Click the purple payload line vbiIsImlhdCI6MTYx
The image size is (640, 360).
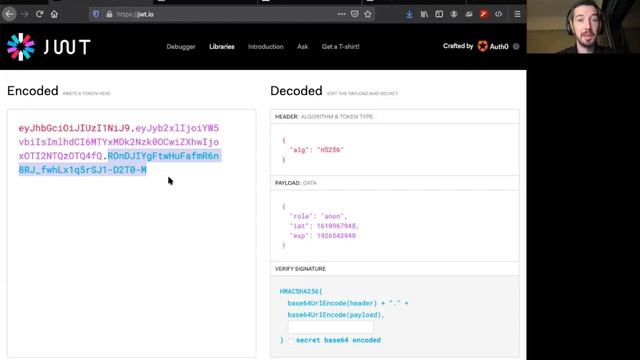tap(119, 142)
